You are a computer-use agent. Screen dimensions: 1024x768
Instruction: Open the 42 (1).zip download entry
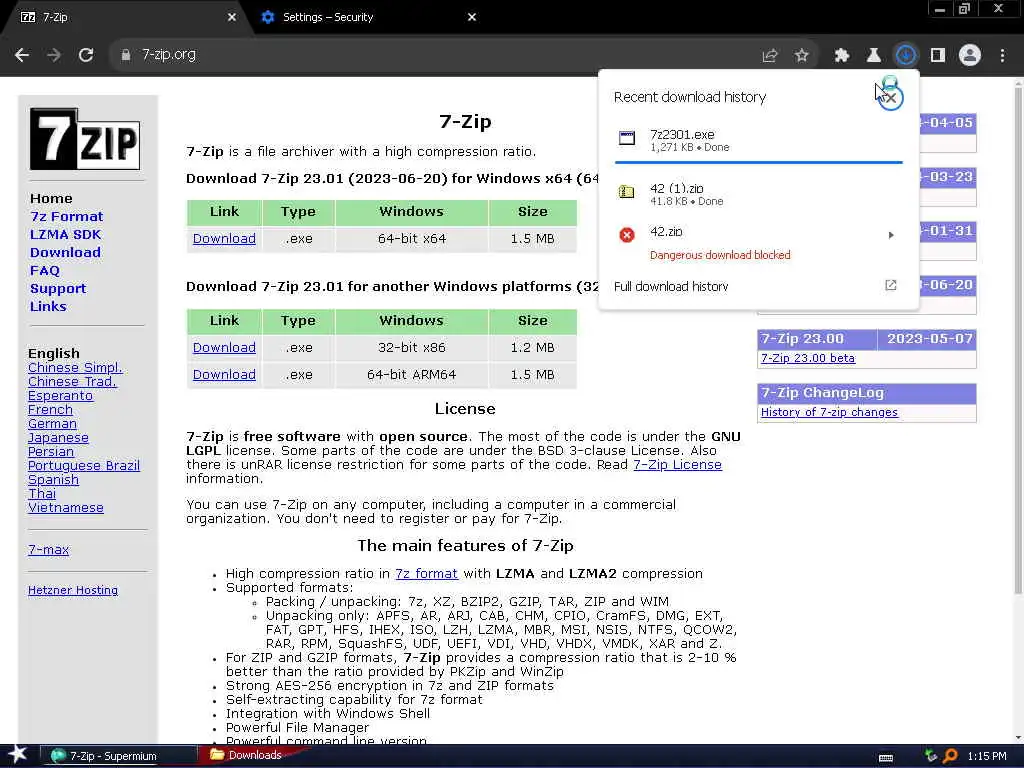pos(758,194)
